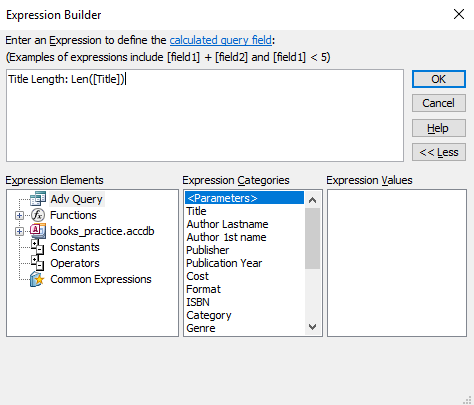Open the calculated query field link
Image resolution: width=474 pixels, height=405 pixels.
point(221,40)
